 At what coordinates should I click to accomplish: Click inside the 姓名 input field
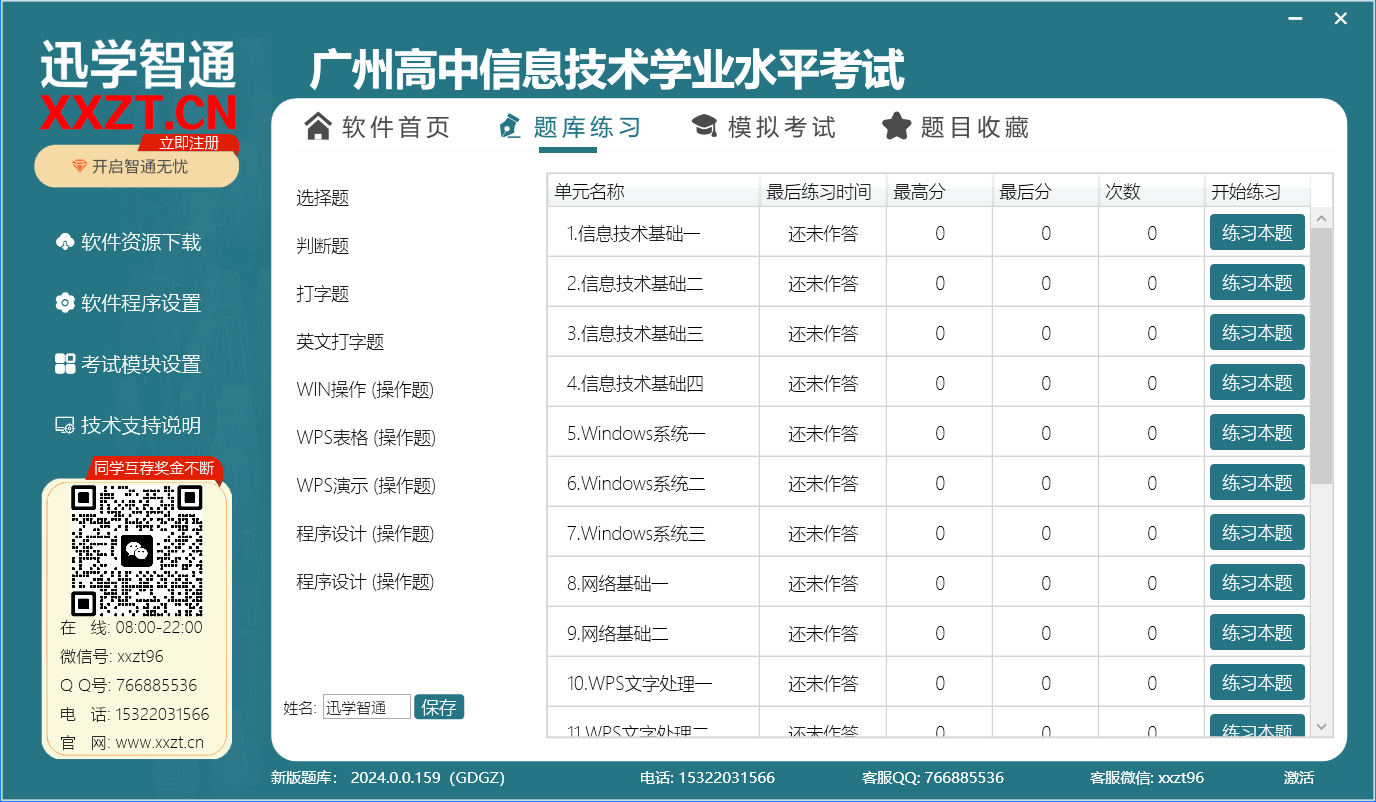(366, 706)
